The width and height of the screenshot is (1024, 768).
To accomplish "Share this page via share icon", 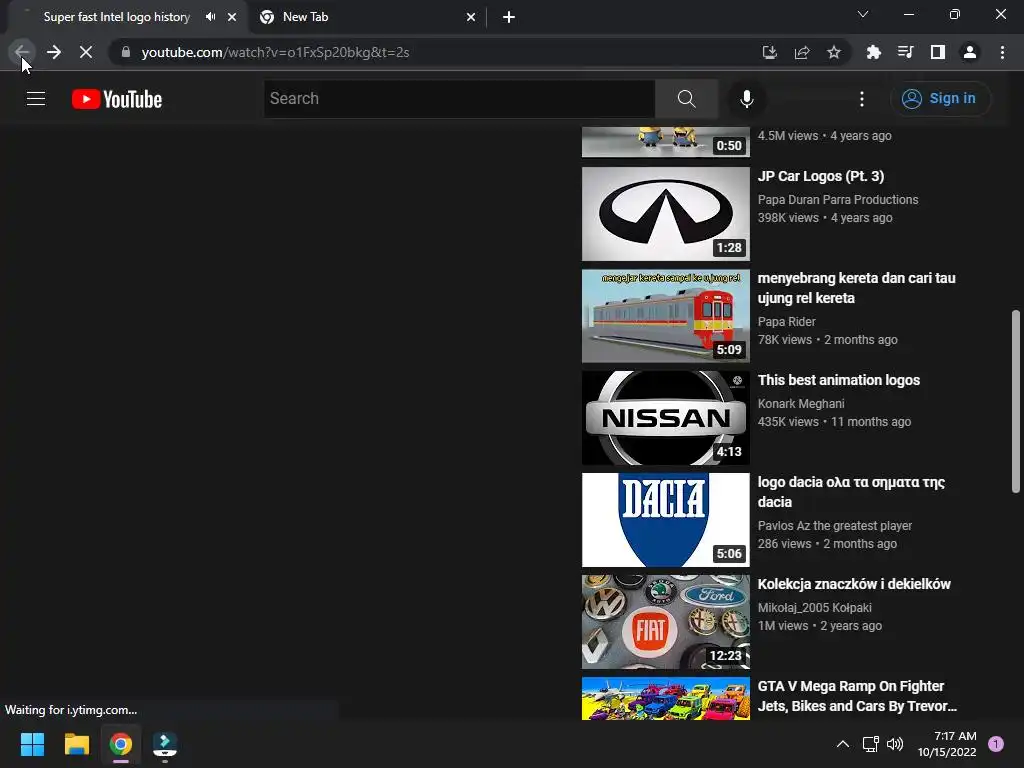I will tap(802, 52).
